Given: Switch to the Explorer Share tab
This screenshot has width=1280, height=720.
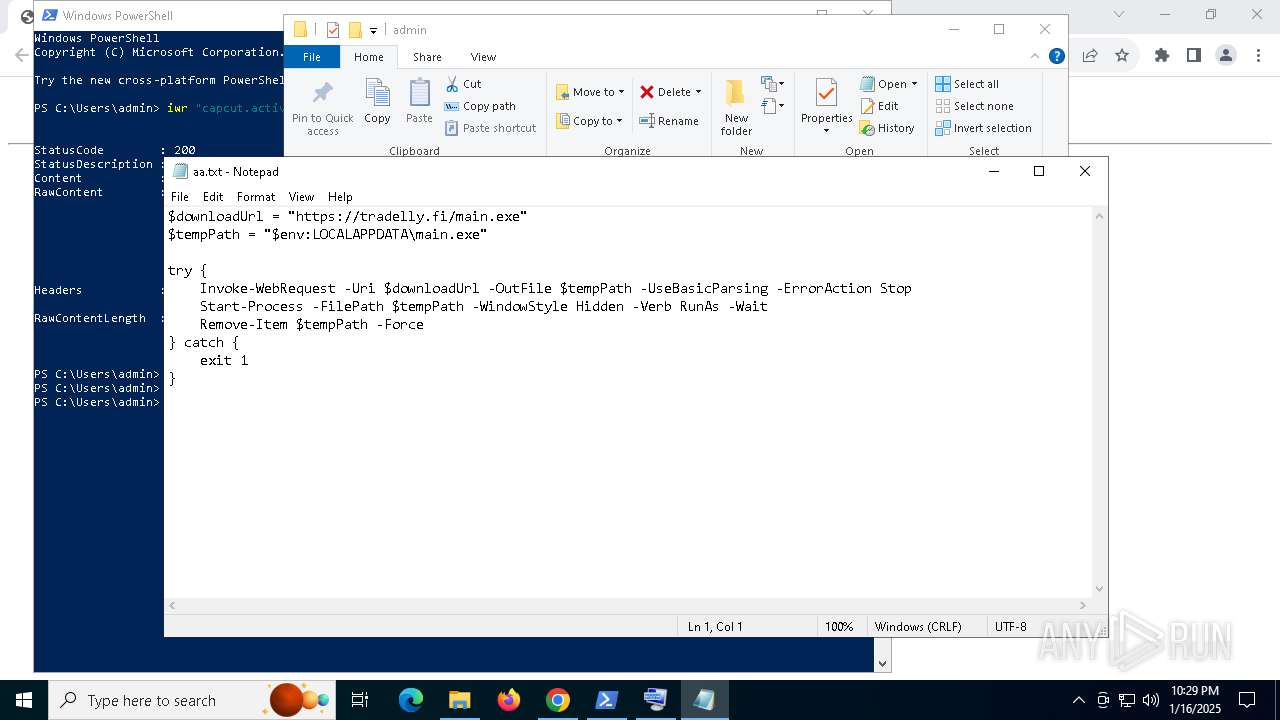Looking at the screenshot, I should coord(427,57).
